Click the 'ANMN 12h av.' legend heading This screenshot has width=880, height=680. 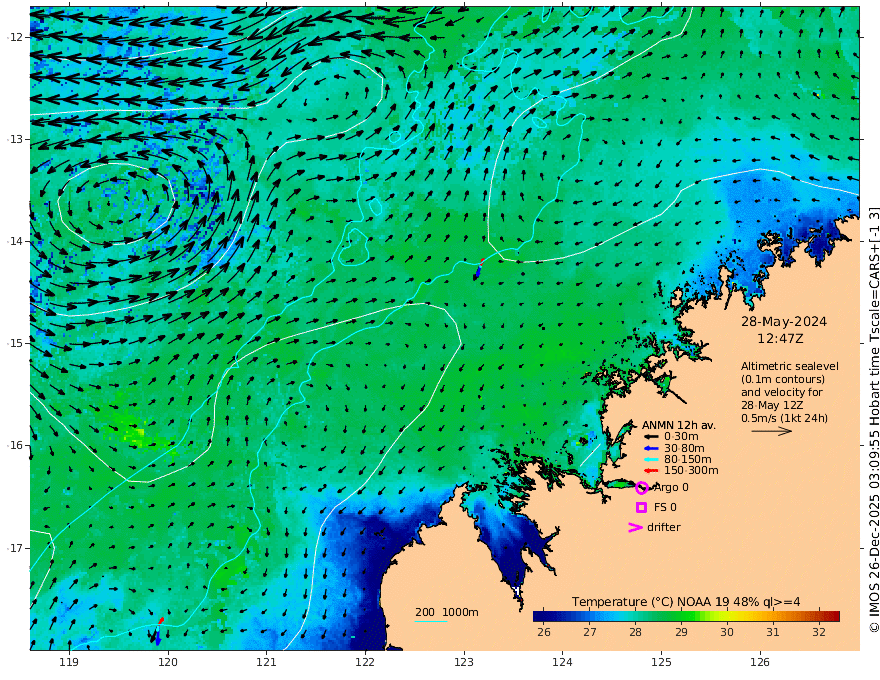[679, 425]
